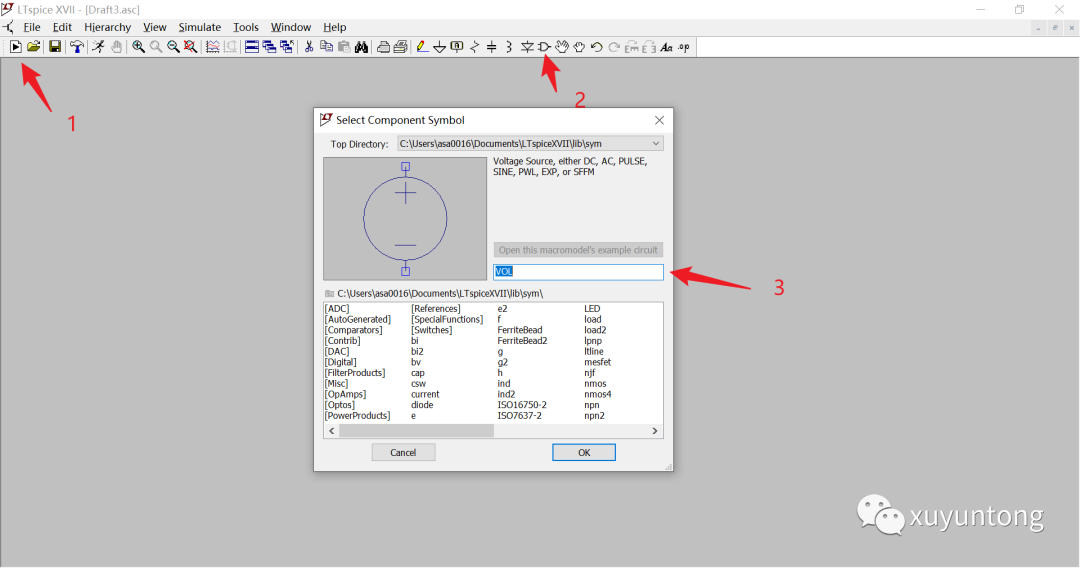This screenshot has height=568, width=1080.
Task: Open the View menu
Action: 154,28
